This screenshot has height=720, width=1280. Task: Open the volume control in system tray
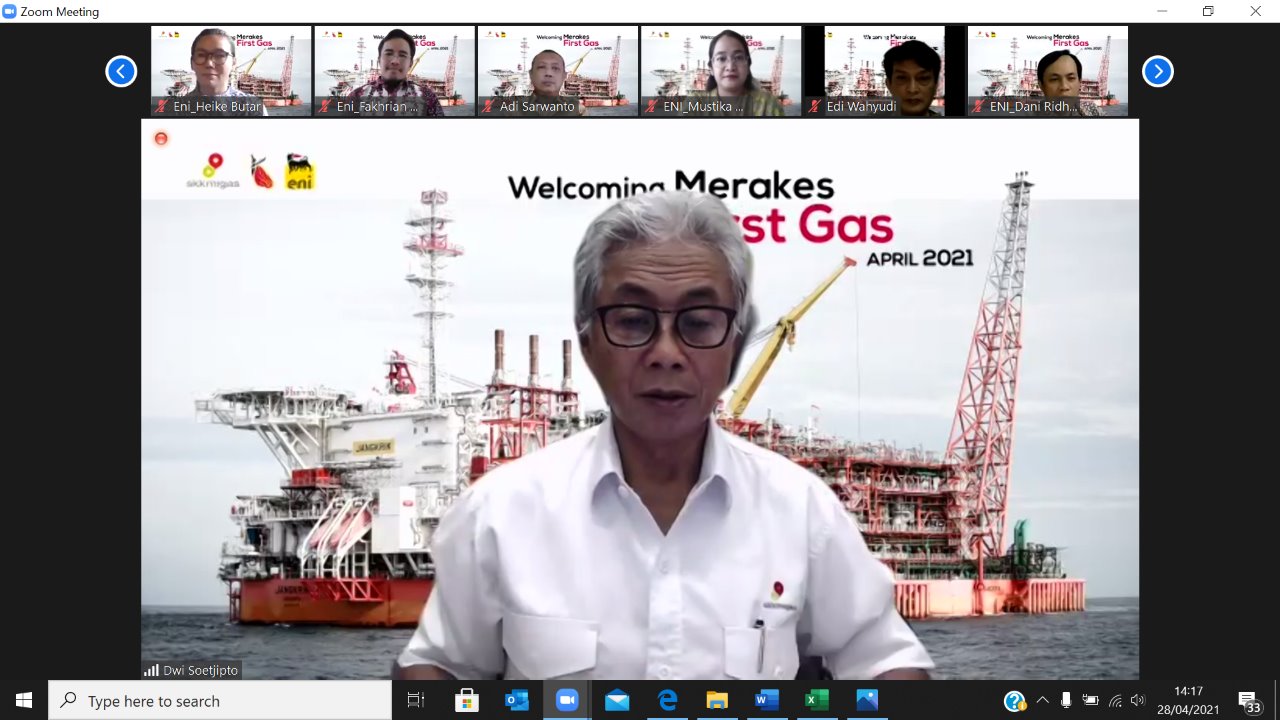pos(1137,700)
